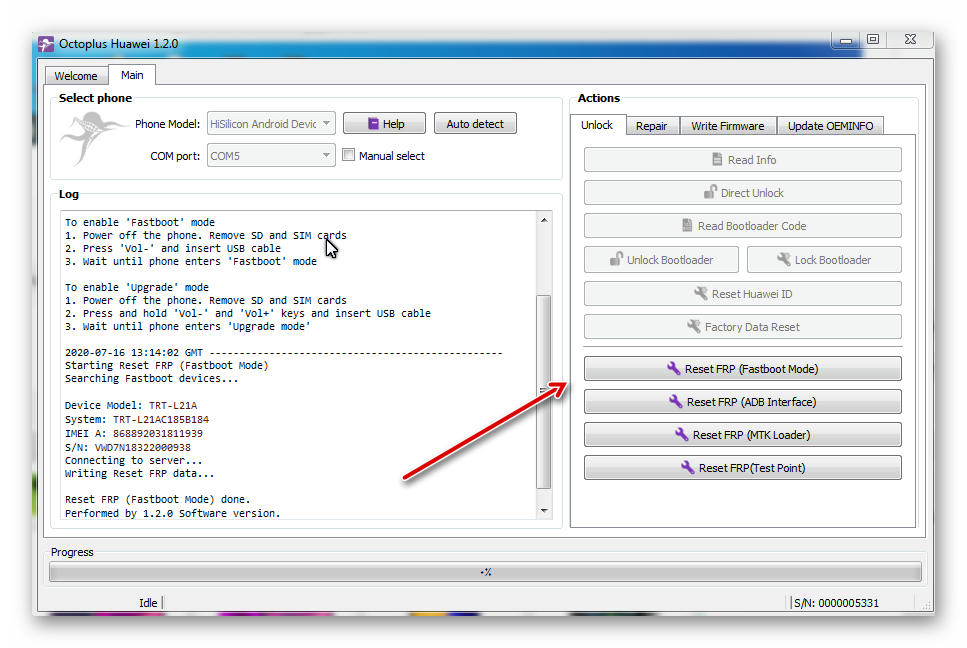This screenshot has height=648, width=967.
Task: Start Reset FRP(Test Point)
Action: tap(743, 468)
